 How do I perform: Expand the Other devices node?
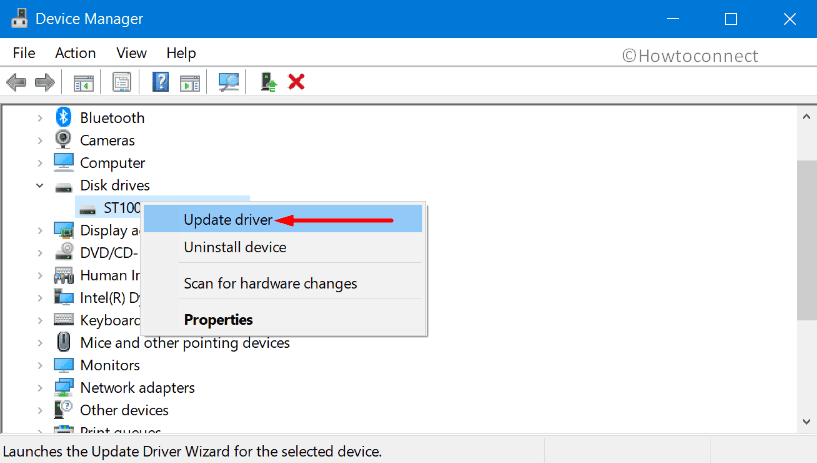tap(40, 410)
